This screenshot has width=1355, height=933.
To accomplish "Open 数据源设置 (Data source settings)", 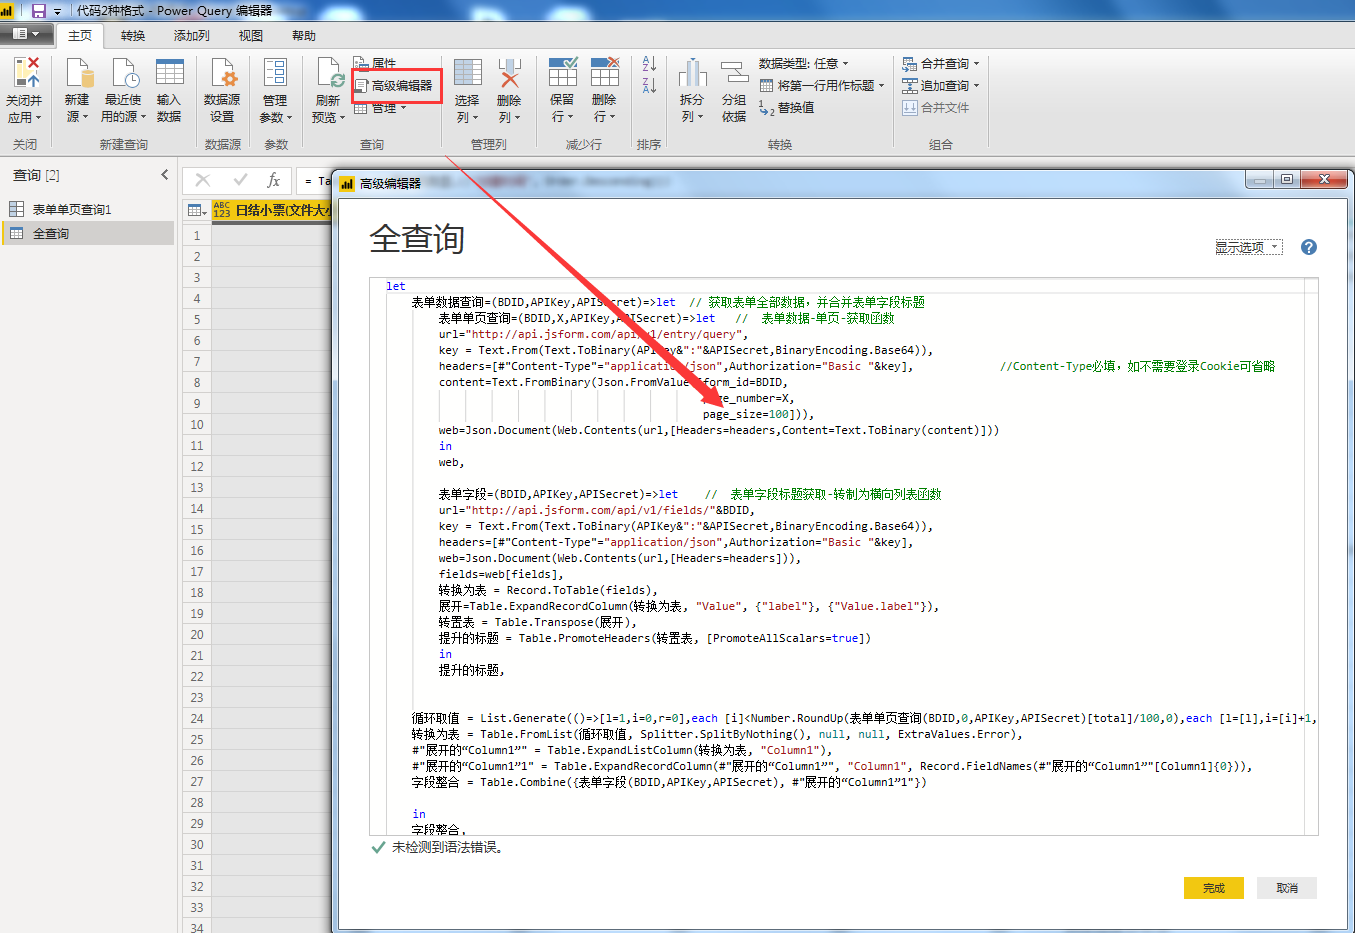I will (222, 75).
